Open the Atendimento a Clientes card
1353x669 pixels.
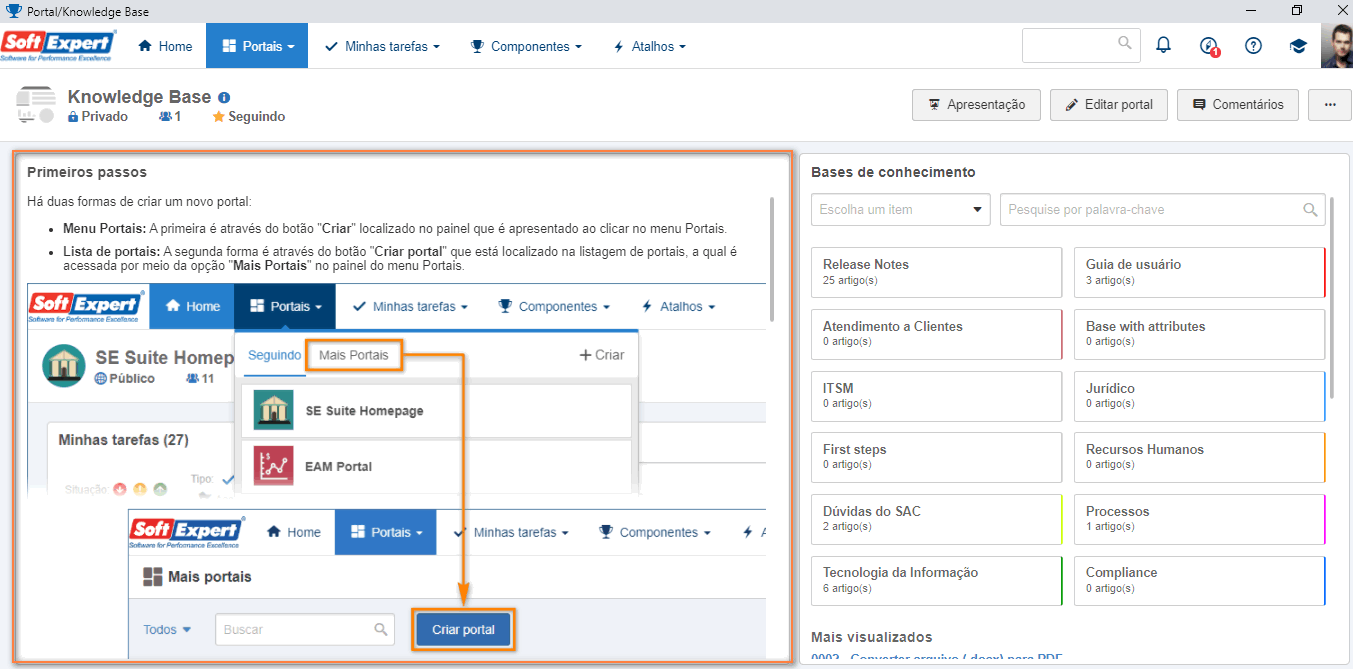click(936, 334)
